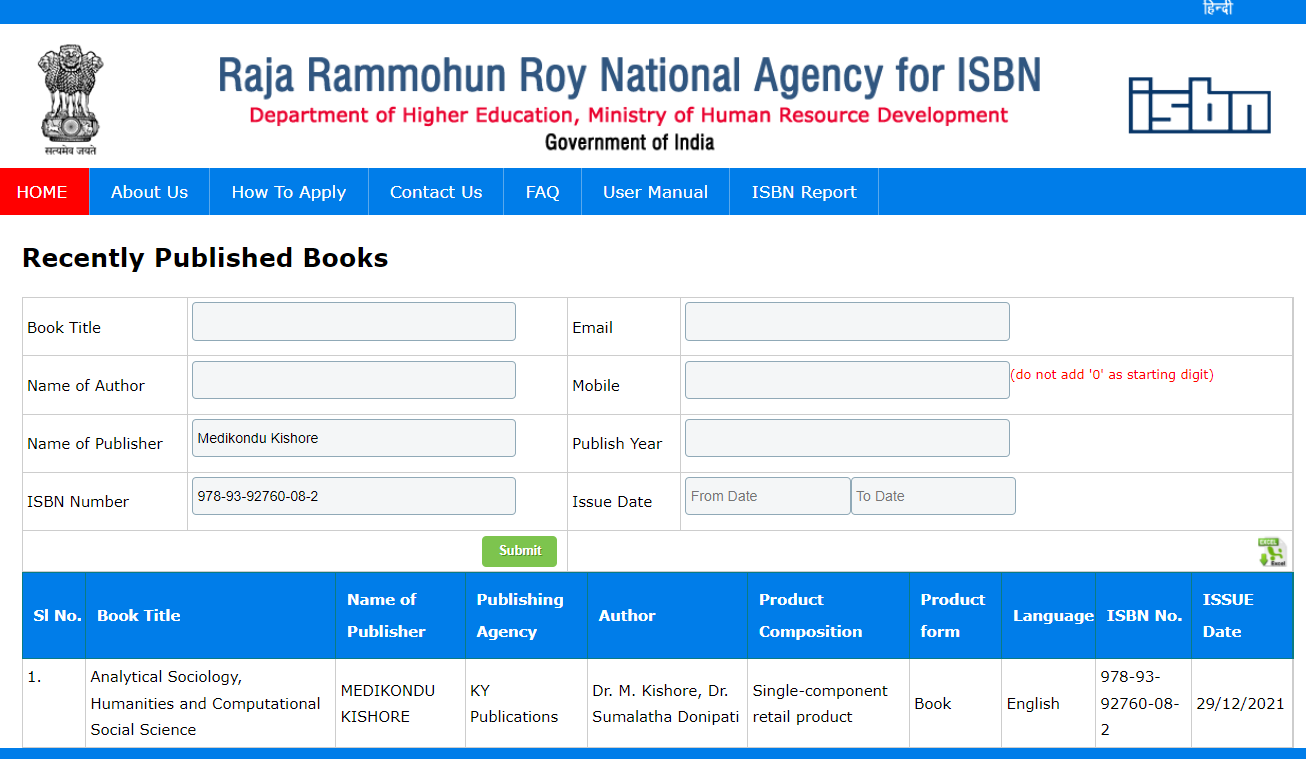Click the ISBN No. column header

click(x=1144, y=616)
